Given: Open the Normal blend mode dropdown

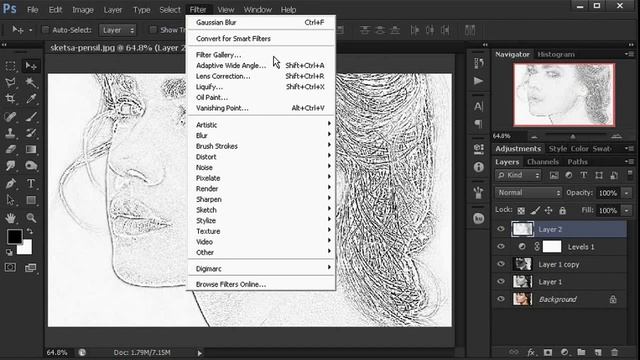Looking at the screenshot, I should coord(529,193).
